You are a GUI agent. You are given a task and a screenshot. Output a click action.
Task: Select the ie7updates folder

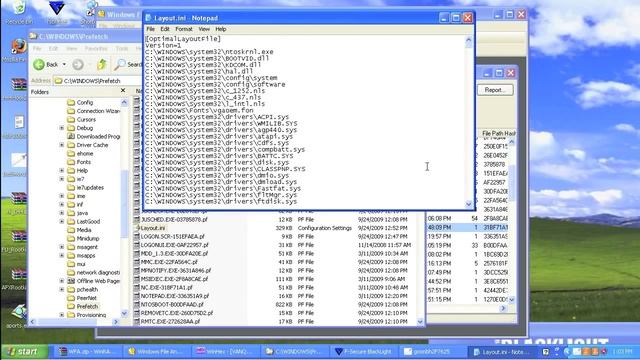90,188
